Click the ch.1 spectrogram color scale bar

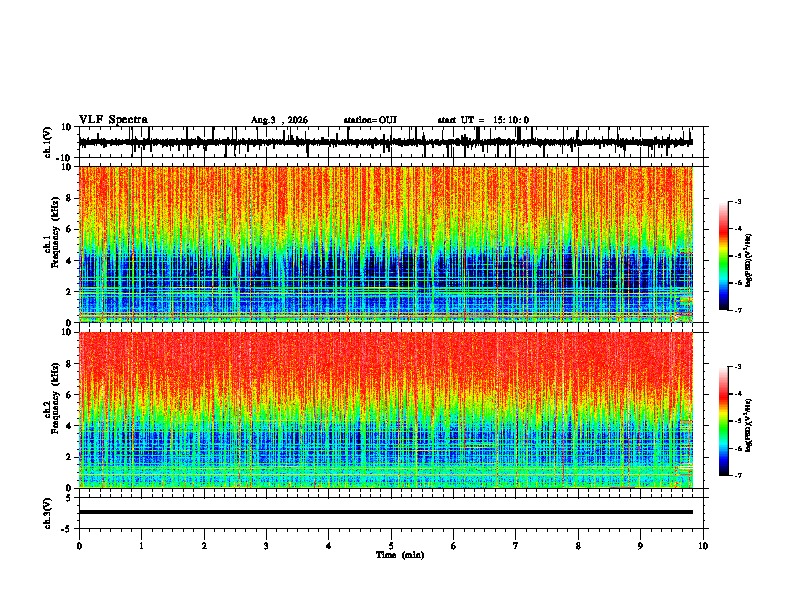[x=724, y=256]
